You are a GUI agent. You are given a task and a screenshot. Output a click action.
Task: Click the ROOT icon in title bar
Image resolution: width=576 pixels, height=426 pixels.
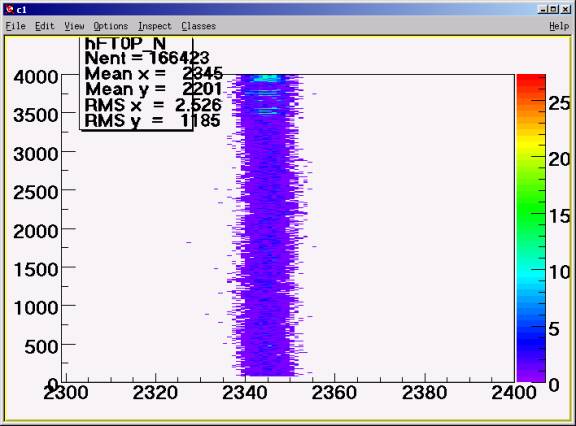tap(10, 9)
